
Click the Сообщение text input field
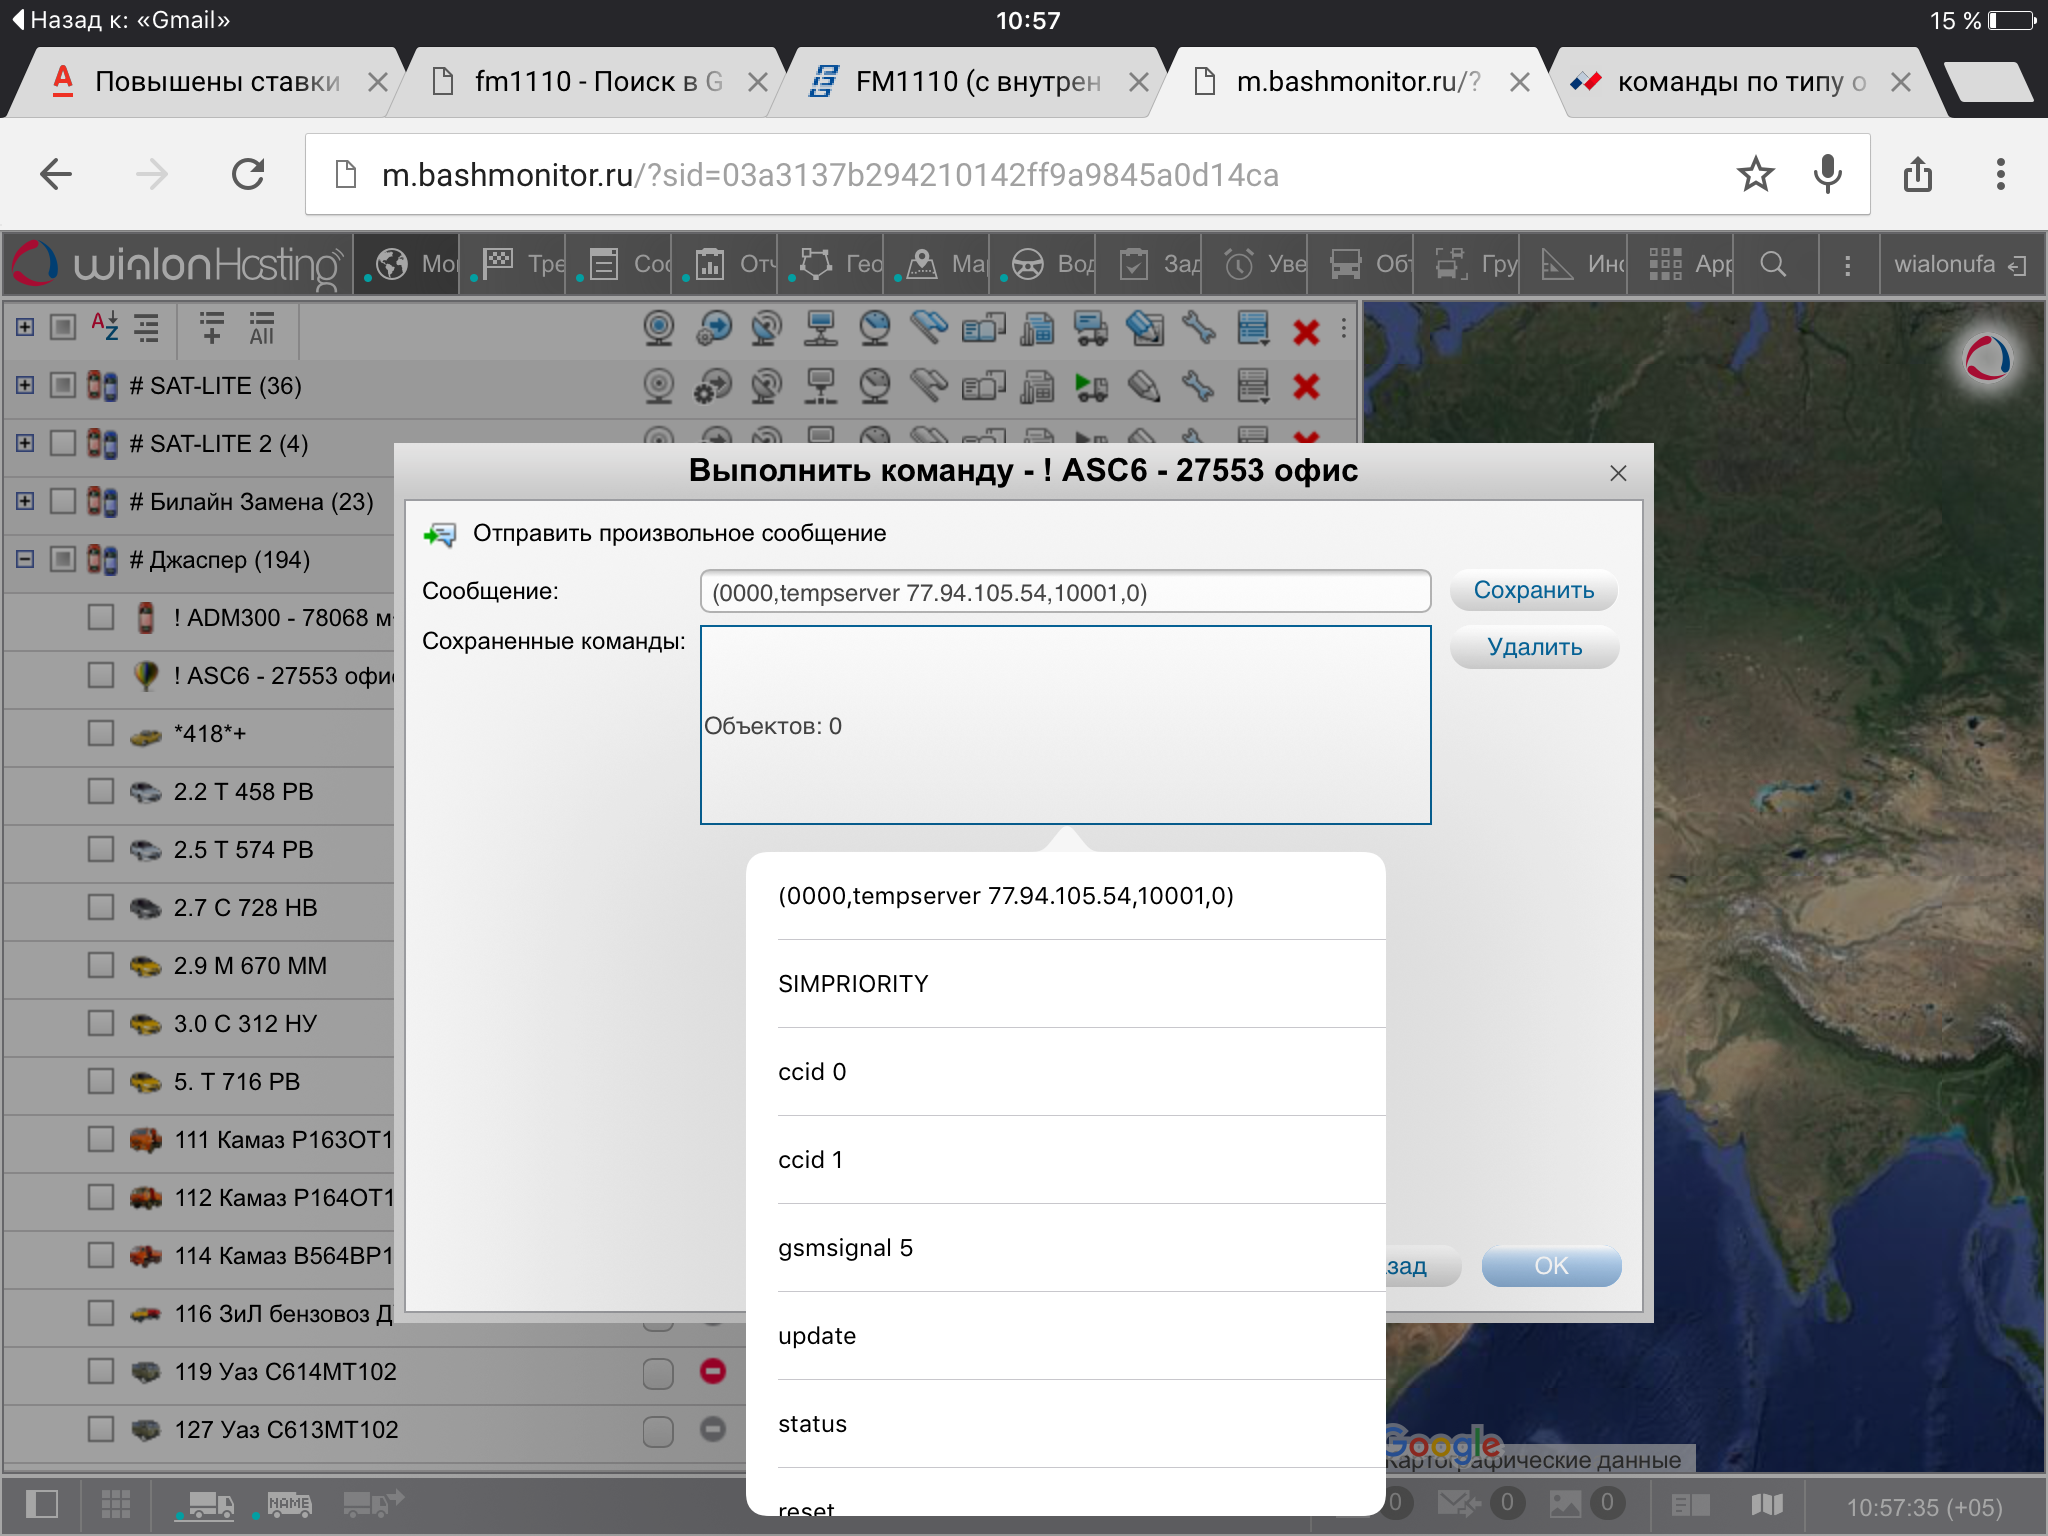(1065, 592)
